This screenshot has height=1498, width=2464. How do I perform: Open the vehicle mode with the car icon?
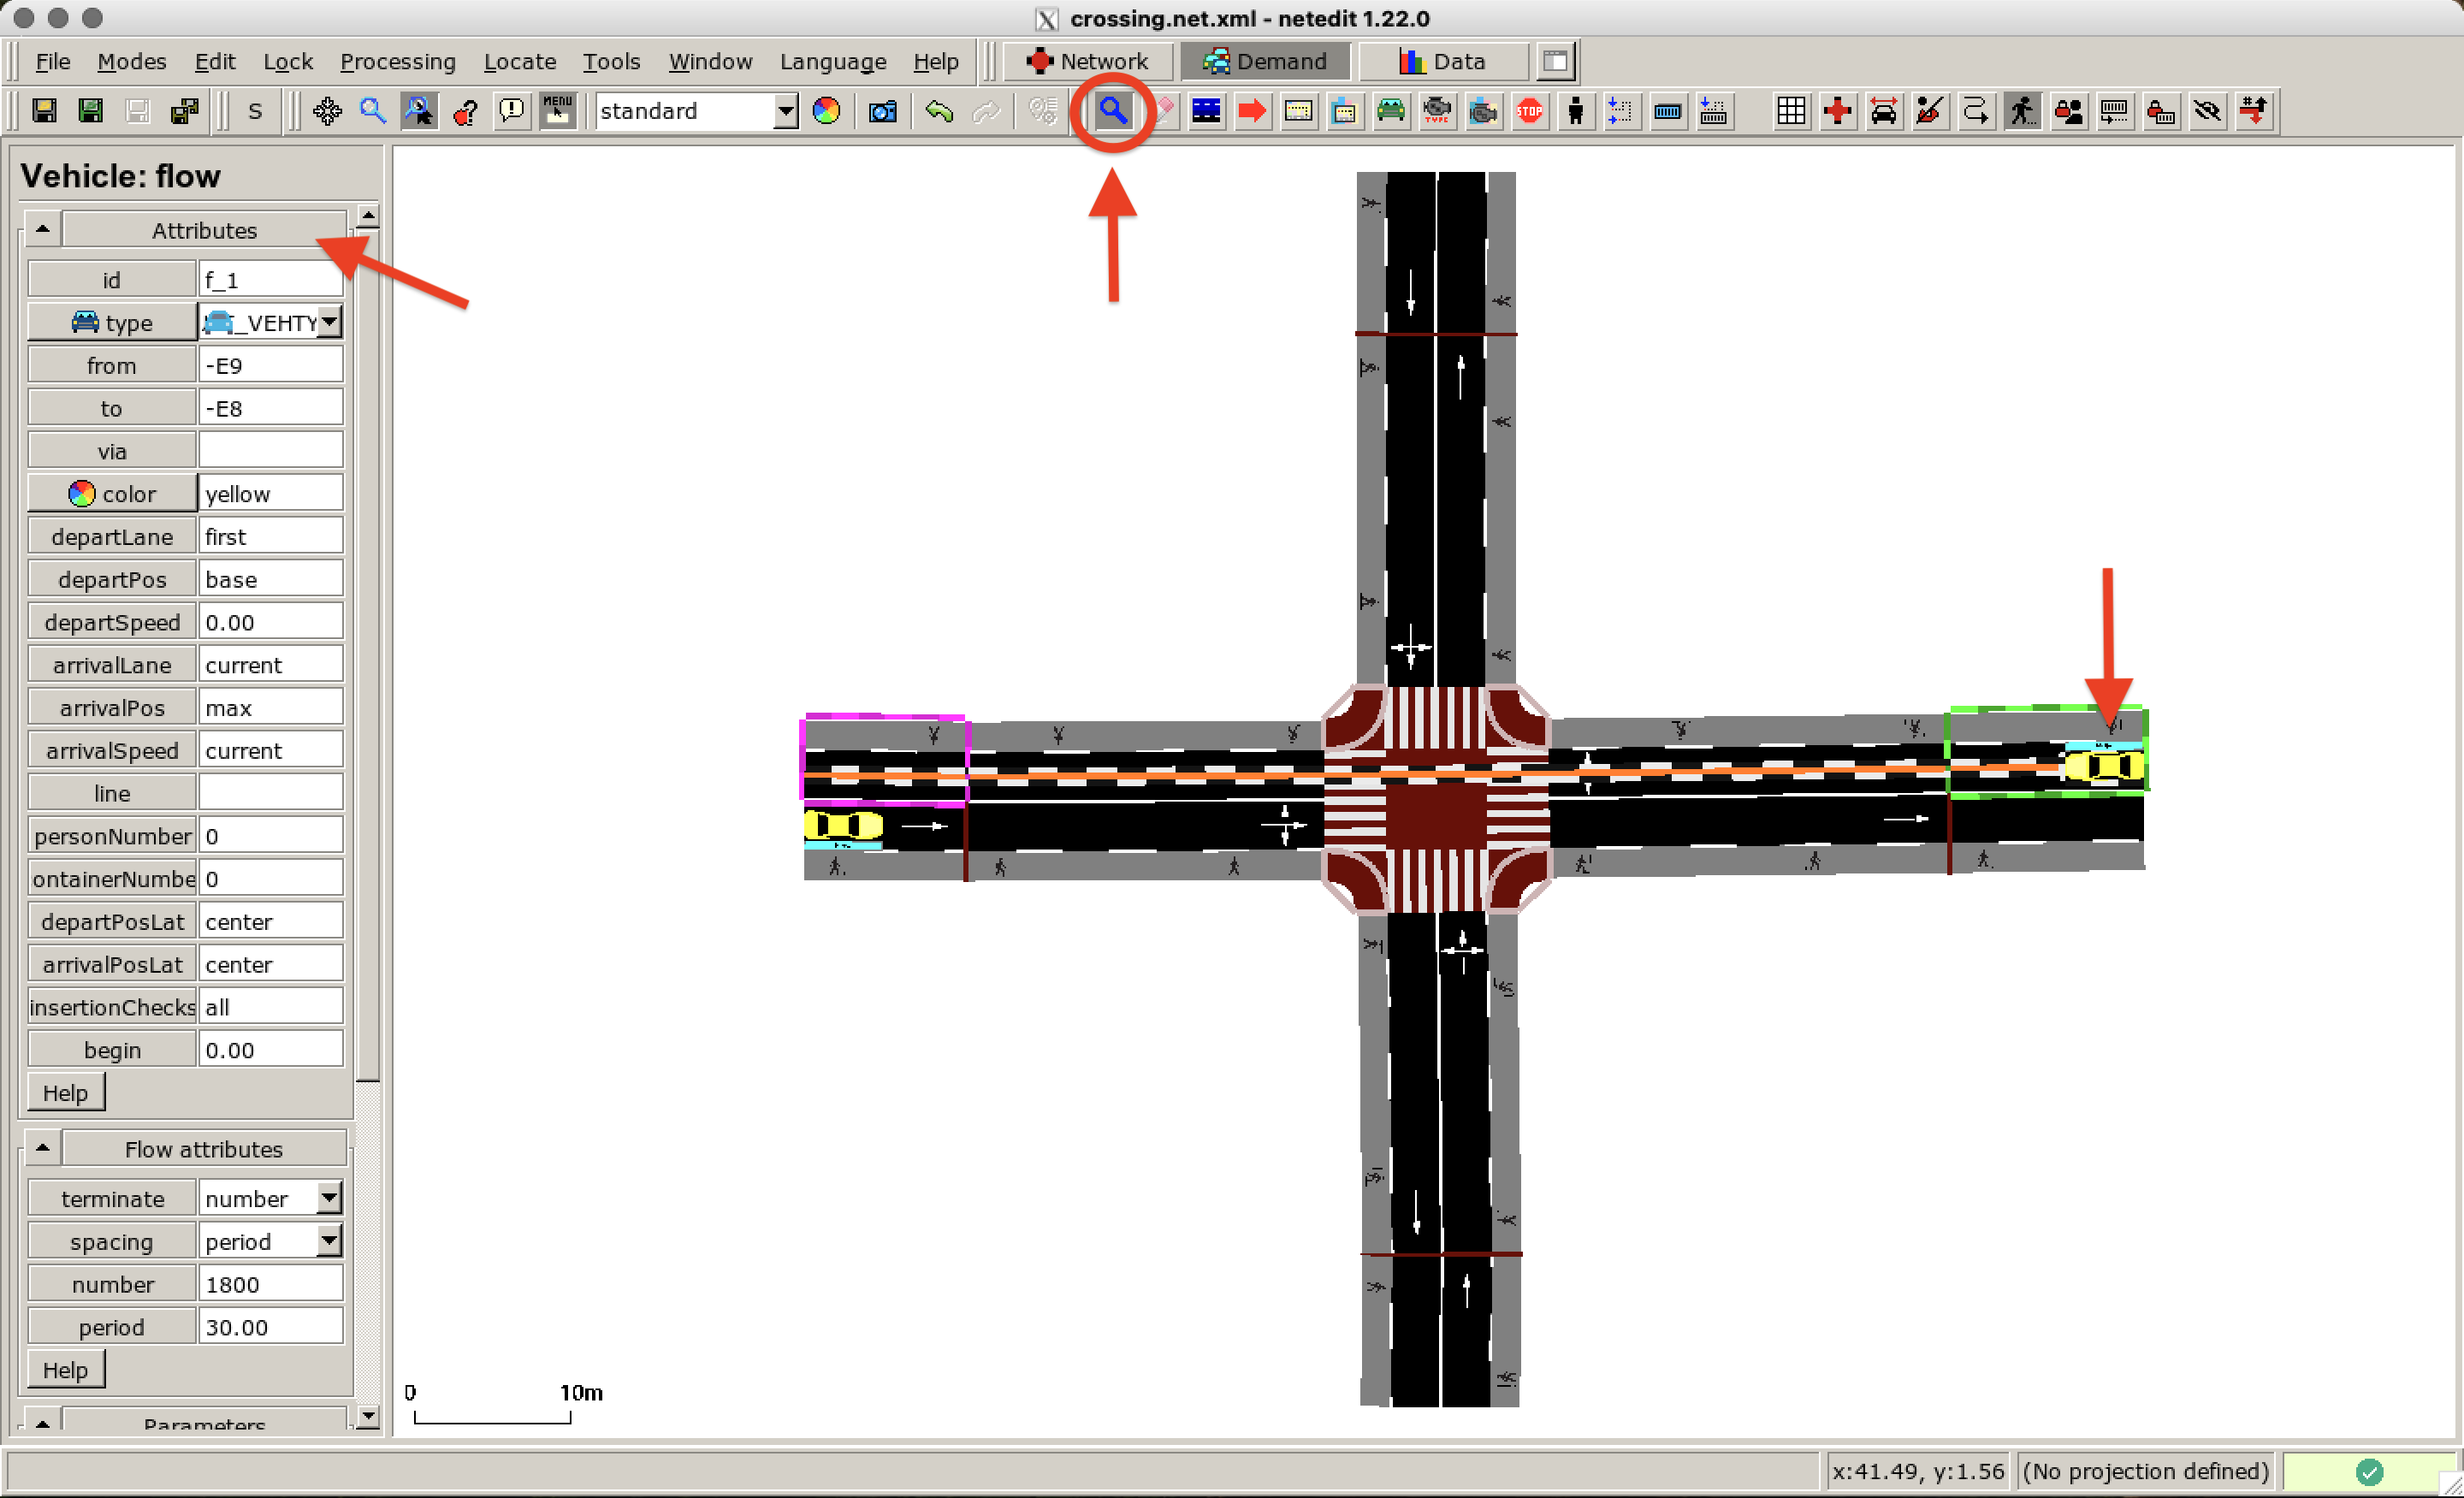(1391, 111)
